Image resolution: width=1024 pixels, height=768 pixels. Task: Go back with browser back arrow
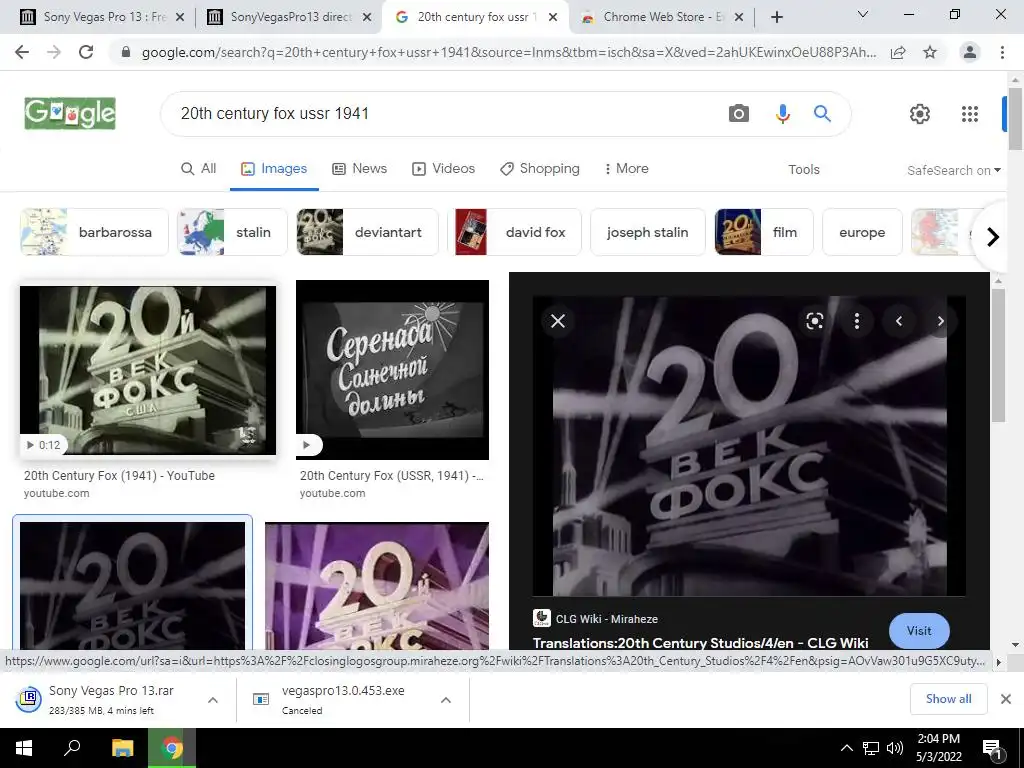coord(22,52)
